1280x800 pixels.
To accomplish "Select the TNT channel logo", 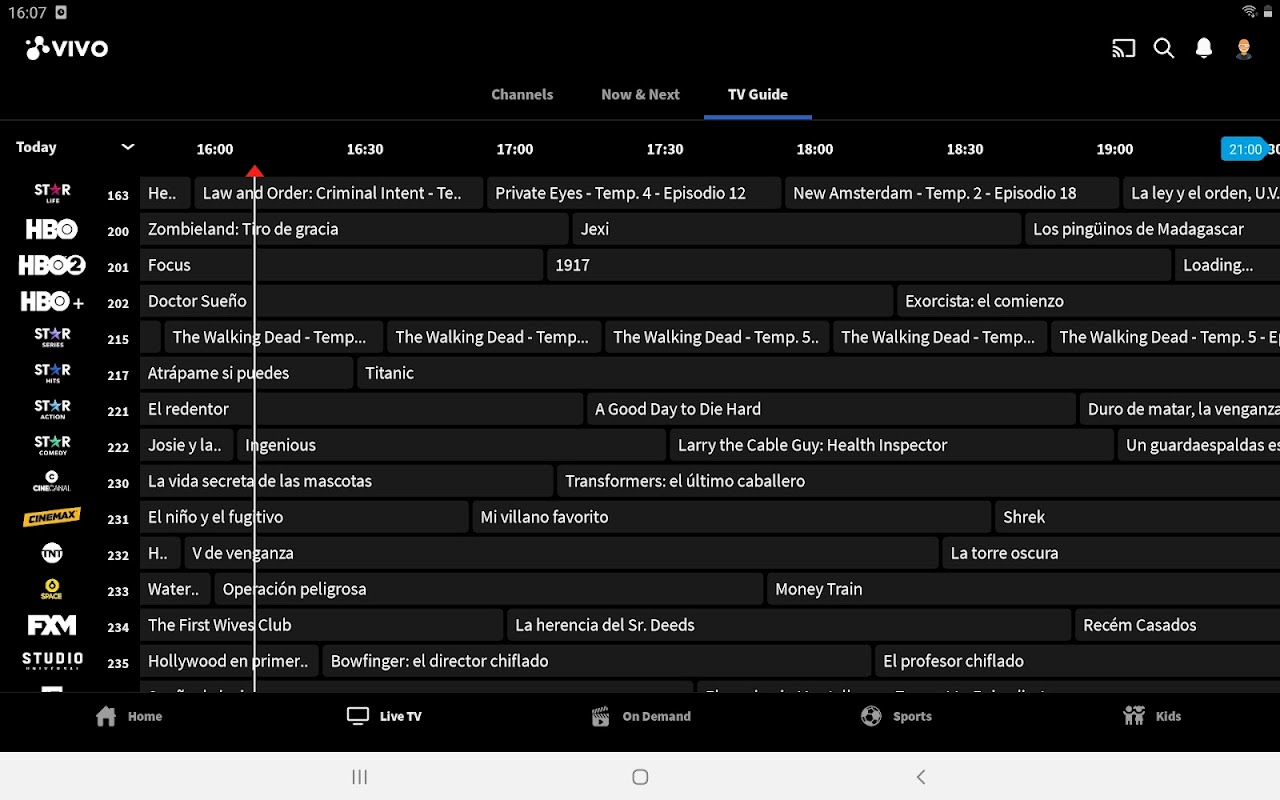I will click(x=52, y=553).
